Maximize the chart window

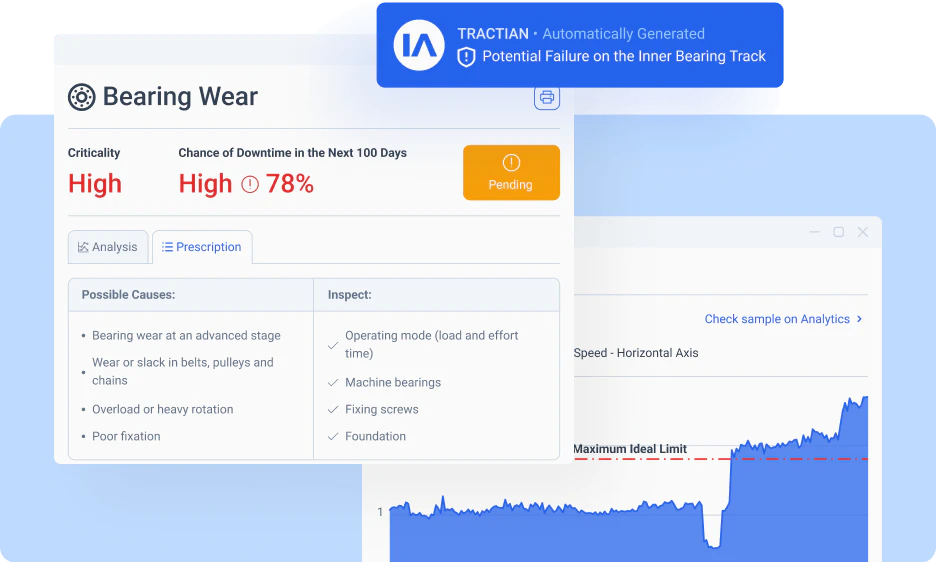pos(839,232)
